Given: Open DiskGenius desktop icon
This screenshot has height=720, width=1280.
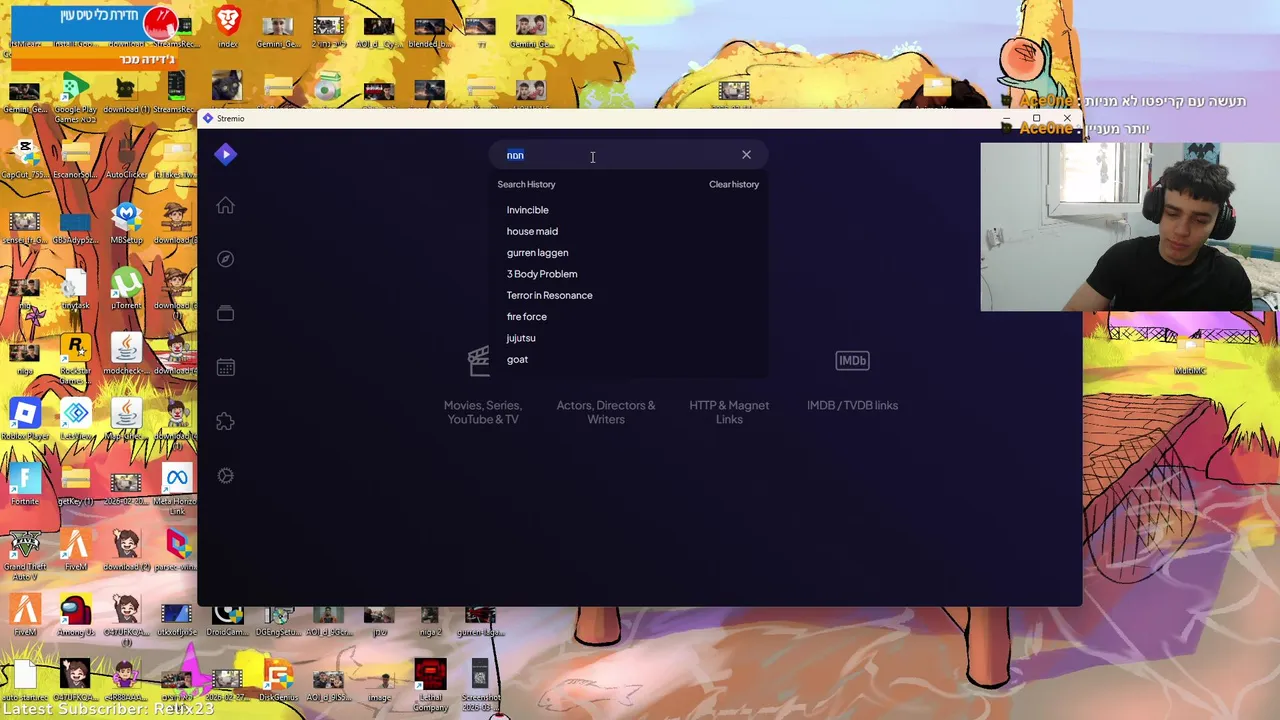Looking at the screenshot, I should click(x=278, y=680).
